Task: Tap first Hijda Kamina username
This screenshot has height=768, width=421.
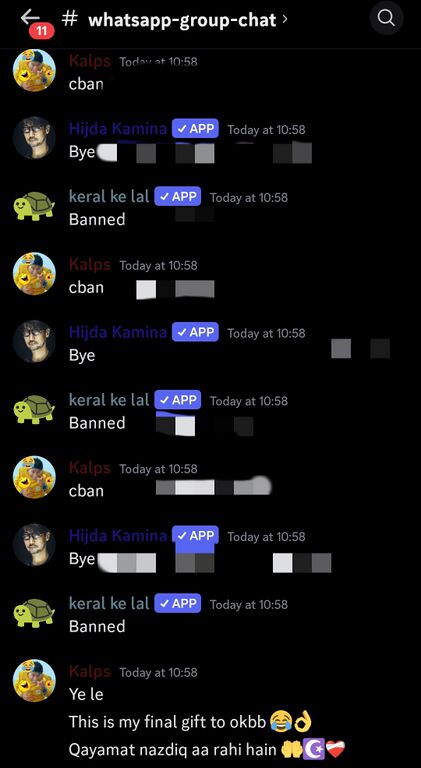Action: 117,129
